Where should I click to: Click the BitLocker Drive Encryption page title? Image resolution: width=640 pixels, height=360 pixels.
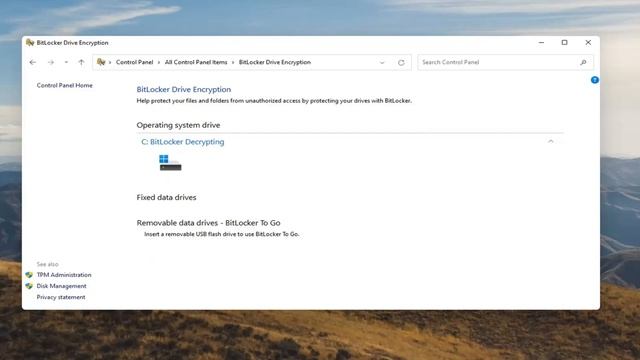pyautogui.click(x=184, y=89)
